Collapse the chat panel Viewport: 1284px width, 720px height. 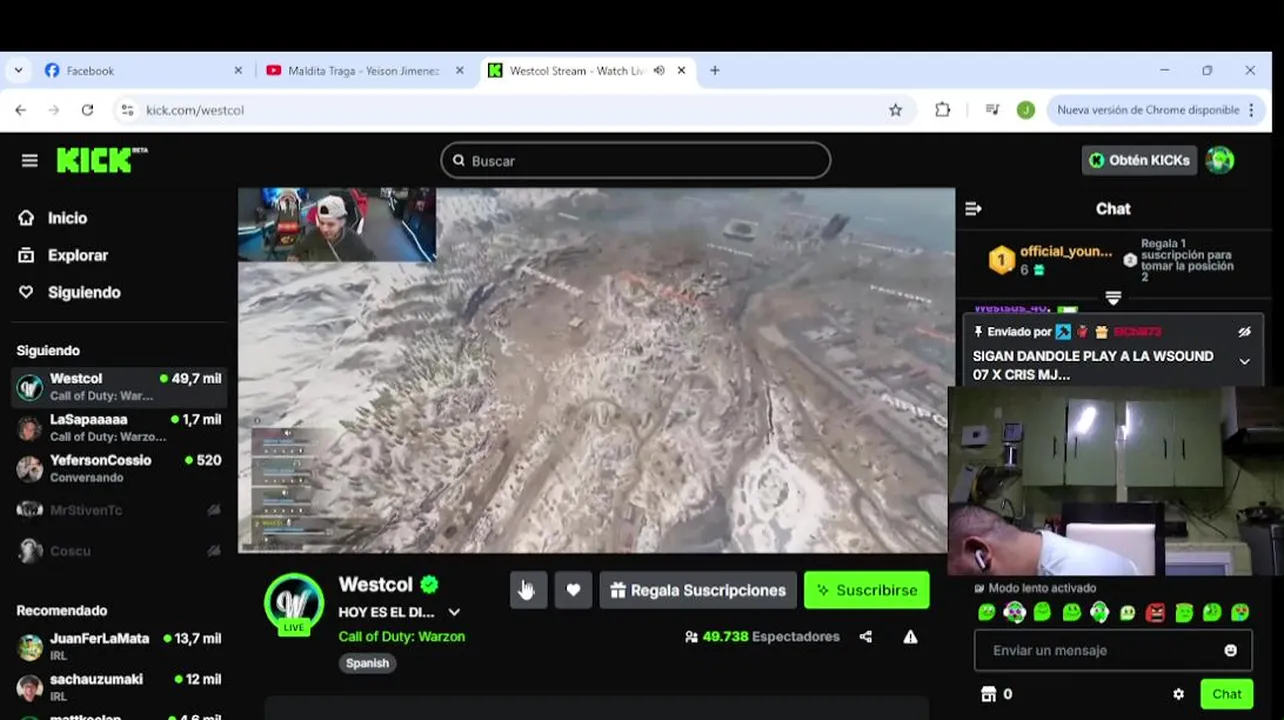973,209
